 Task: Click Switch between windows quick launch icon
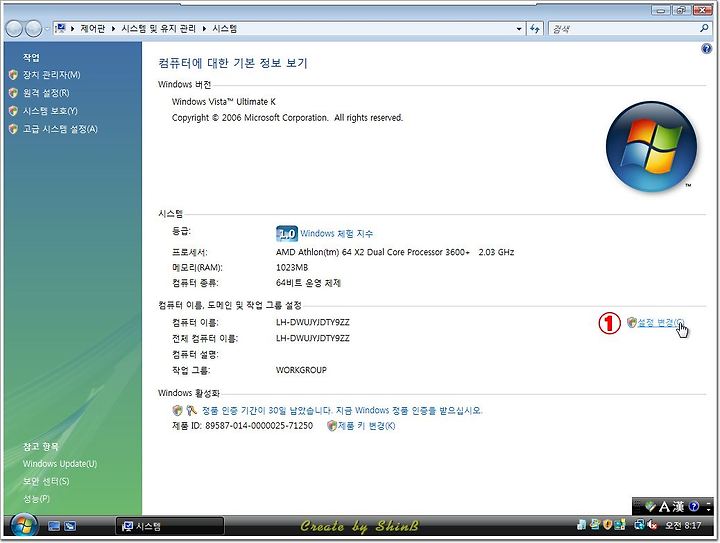point(70,526)
